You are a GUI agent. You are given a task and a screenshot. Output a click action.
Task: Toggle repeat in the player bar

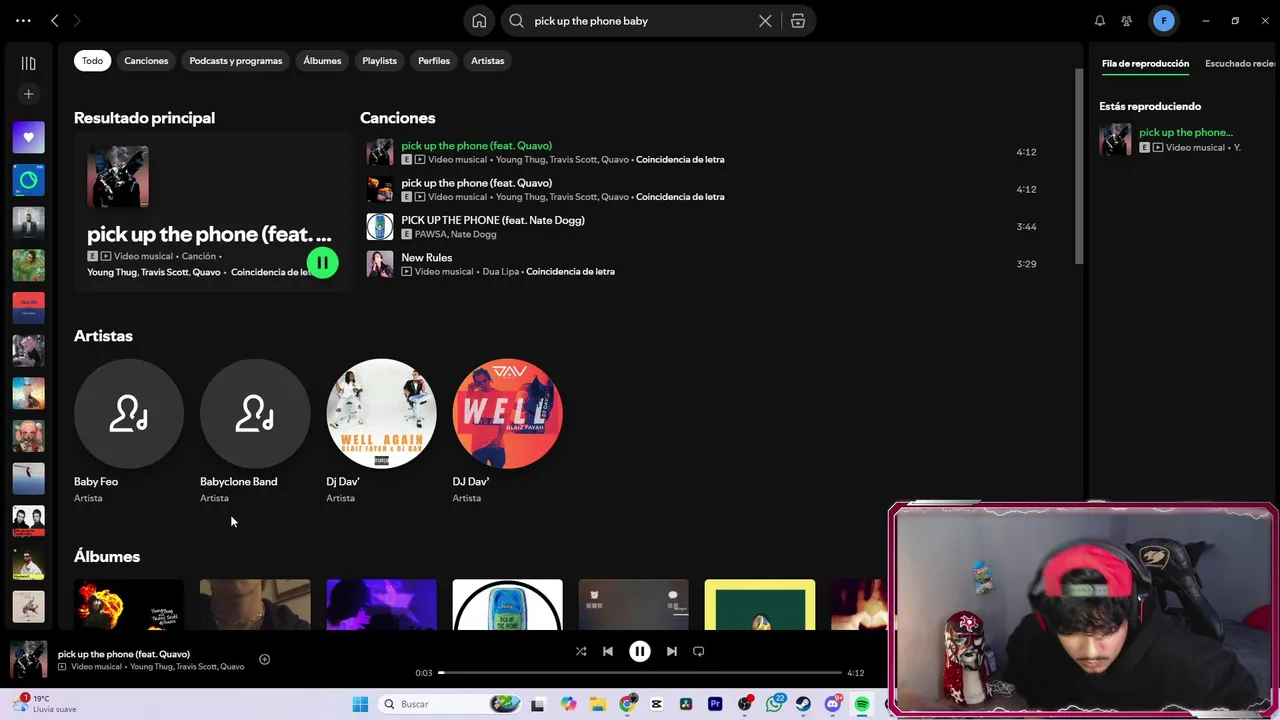click(699, 651)
